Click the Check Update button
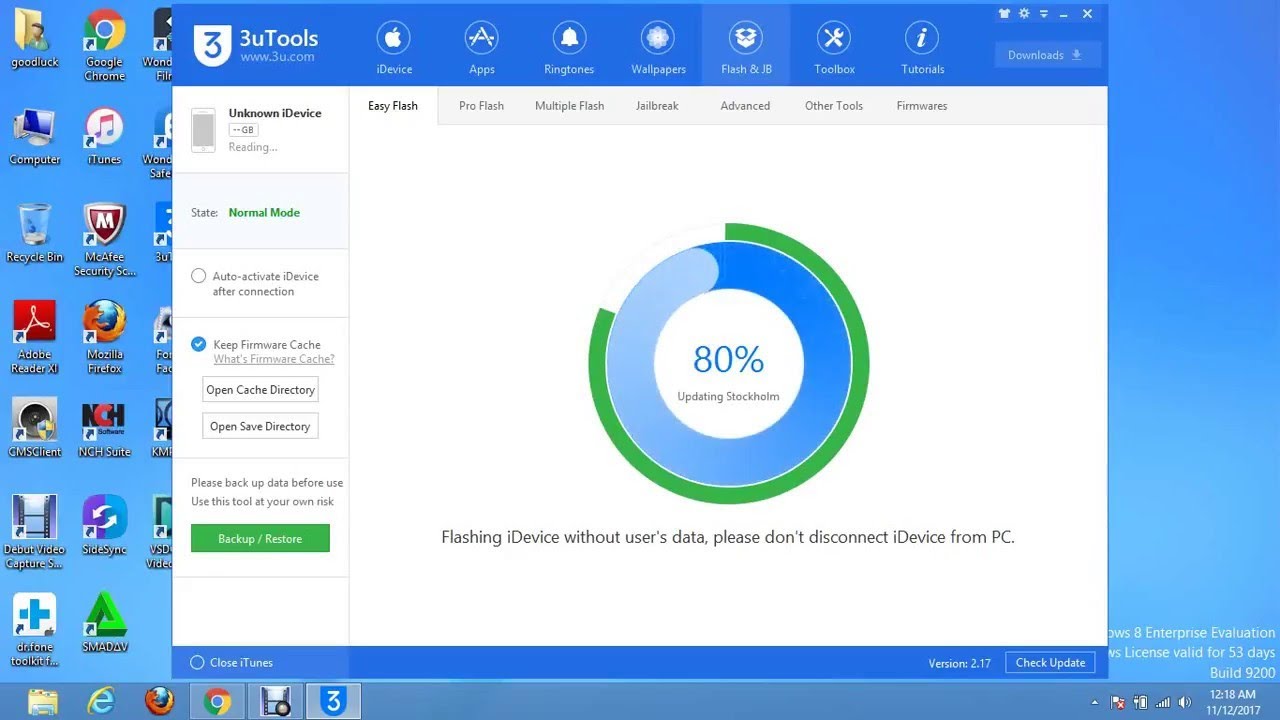 pos(1050,663)
